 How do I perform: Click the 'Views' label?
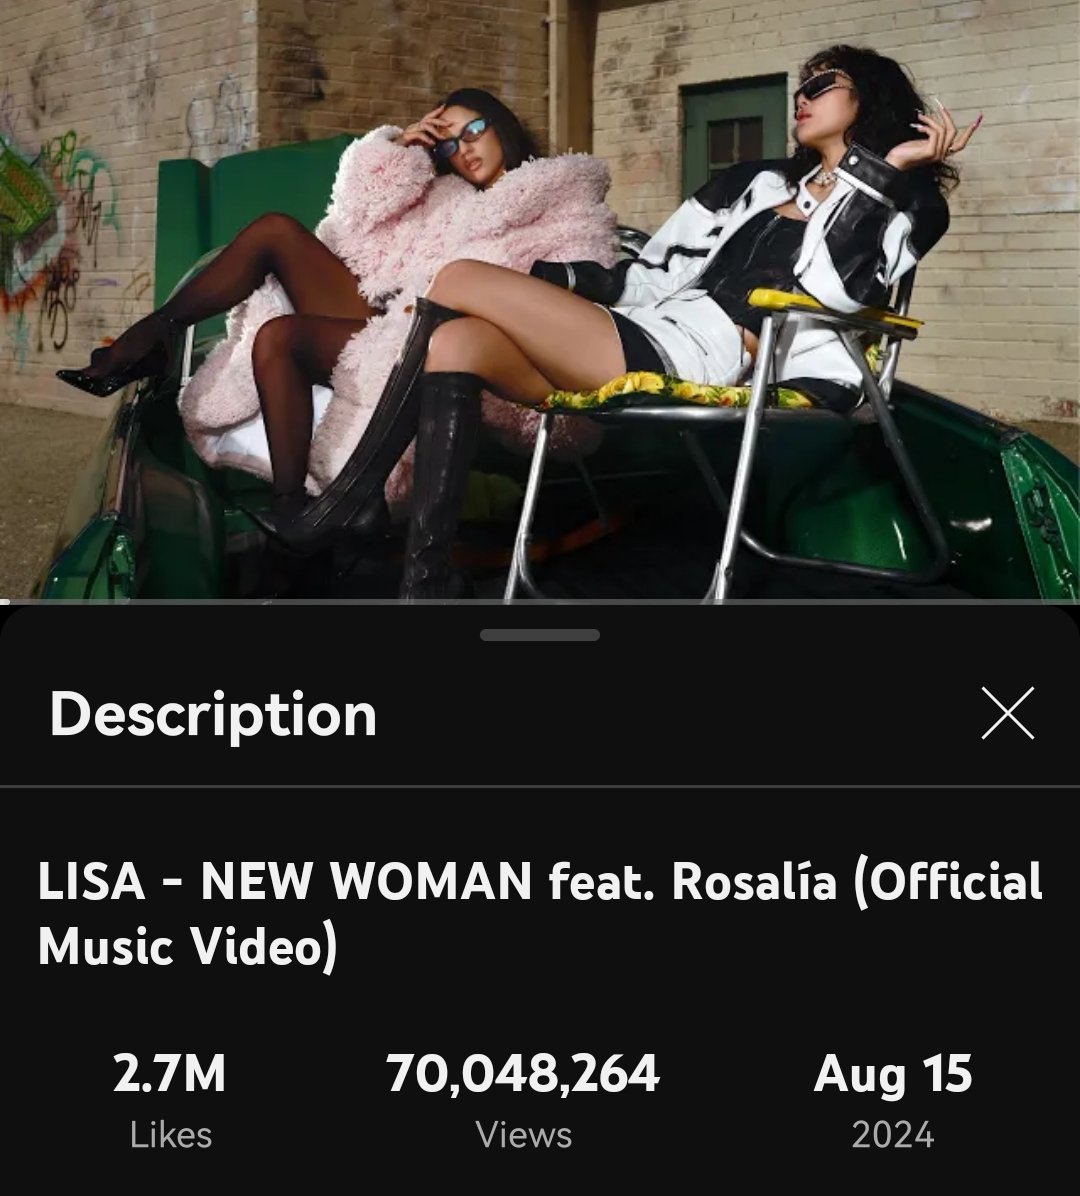coord(524,1134)
